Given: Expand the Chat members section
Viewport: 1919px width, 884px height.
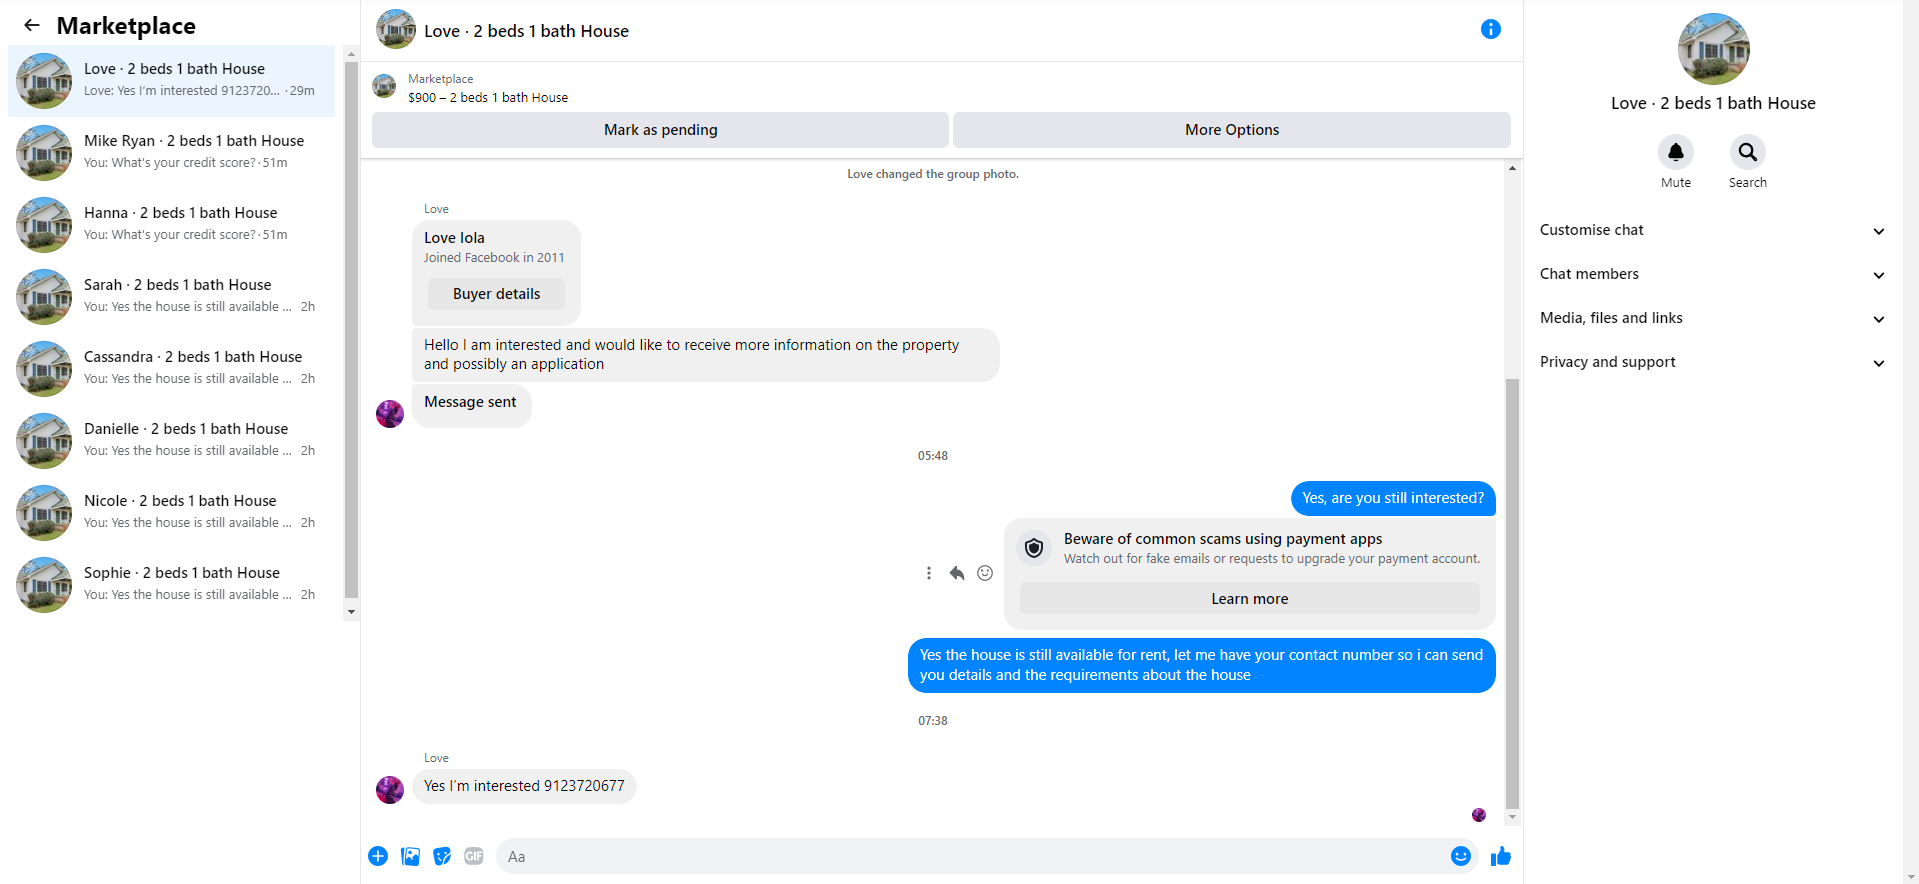Looking at the screenshot, I should 1712,274.
